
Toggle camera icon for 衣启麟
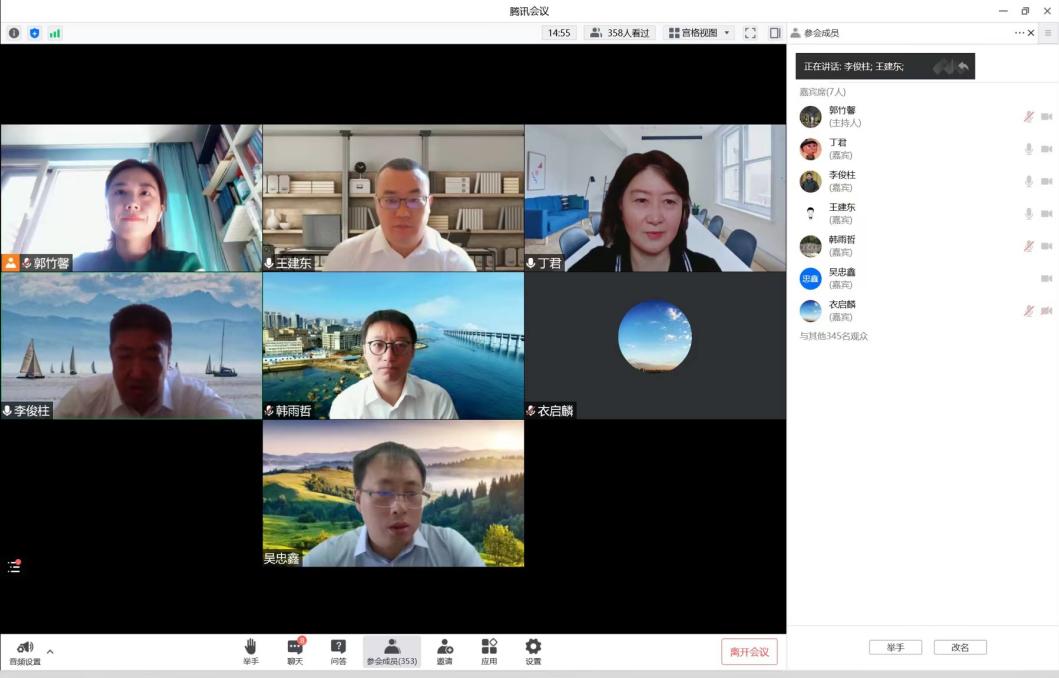(x=1046, y=311)
